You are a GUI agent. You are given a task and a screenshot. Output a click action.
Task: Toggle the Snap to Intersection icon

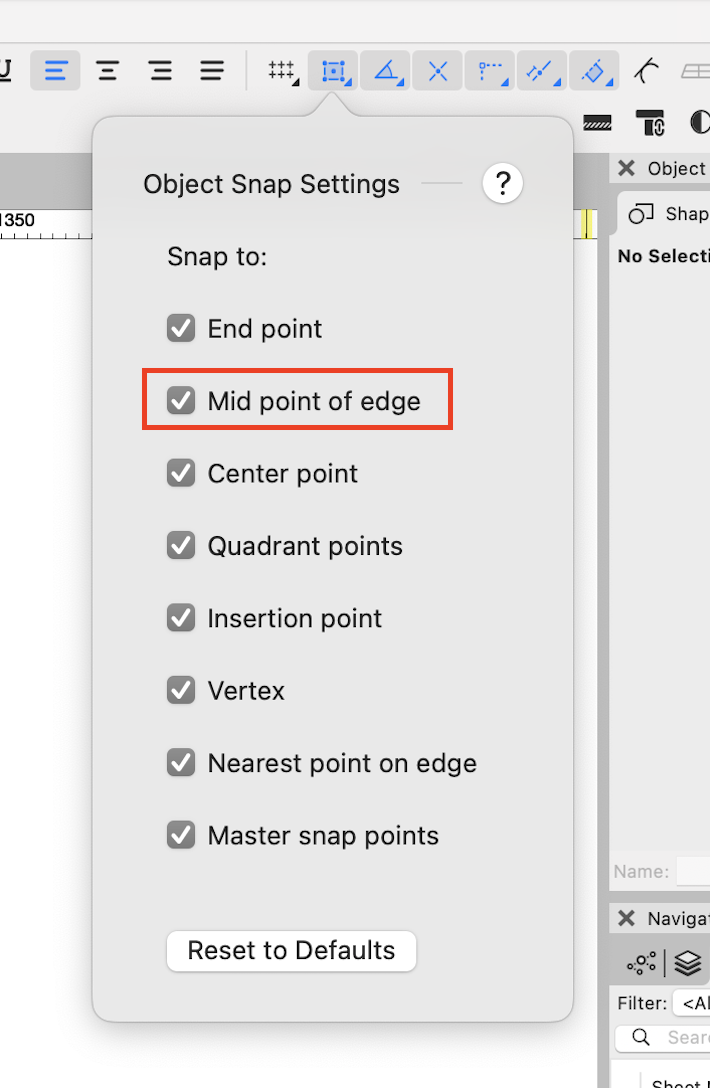pos(438,71)
